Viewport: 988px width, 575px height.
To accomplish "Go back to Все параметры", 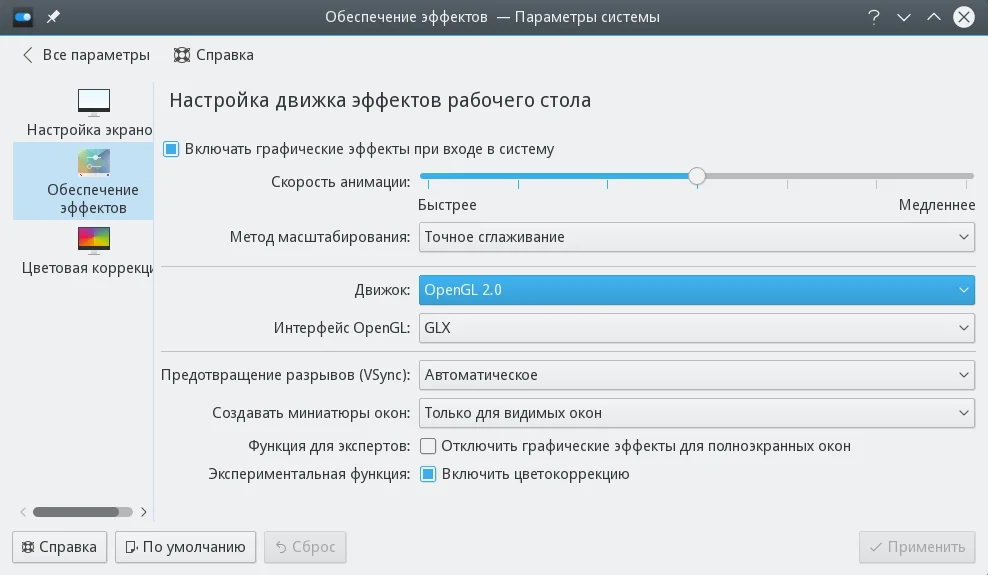I will point(86,55).
